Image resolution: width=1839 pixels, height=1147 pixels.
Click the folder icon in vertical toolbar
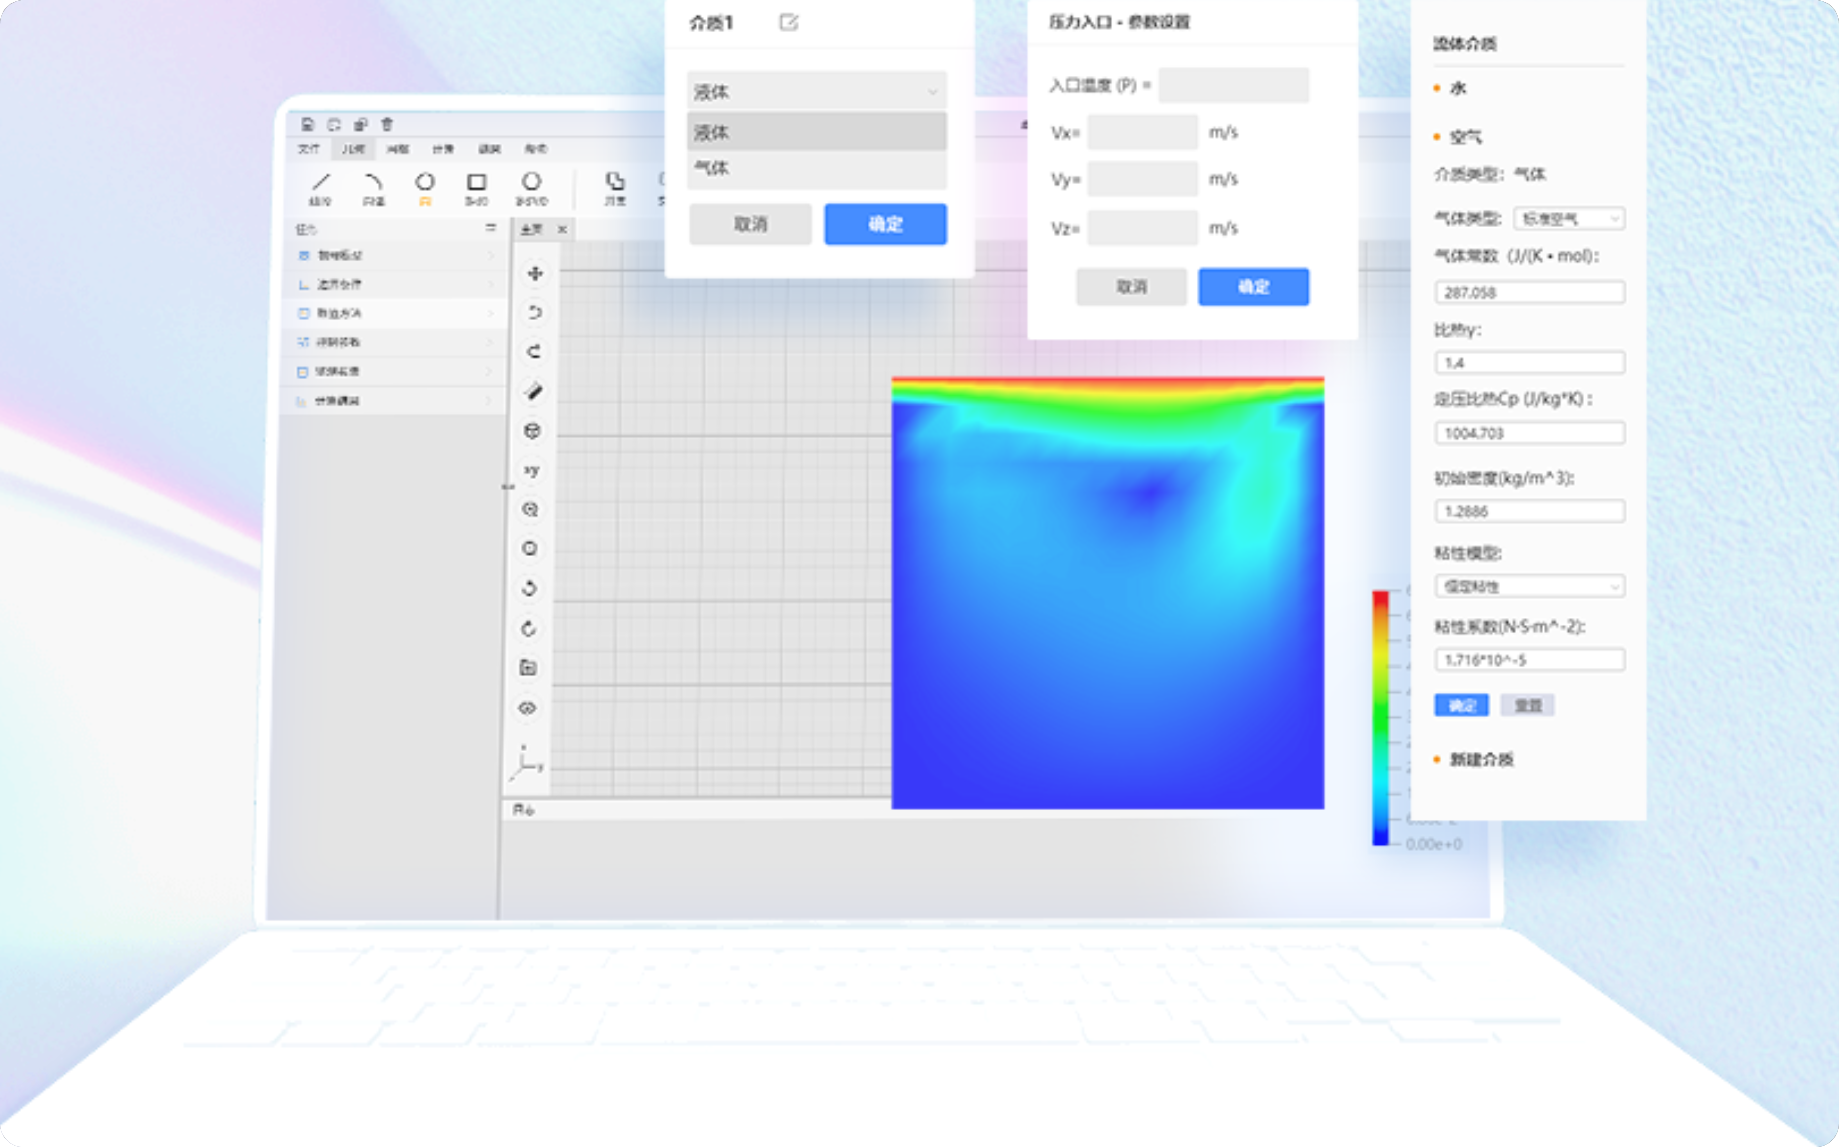coord(529,668)
